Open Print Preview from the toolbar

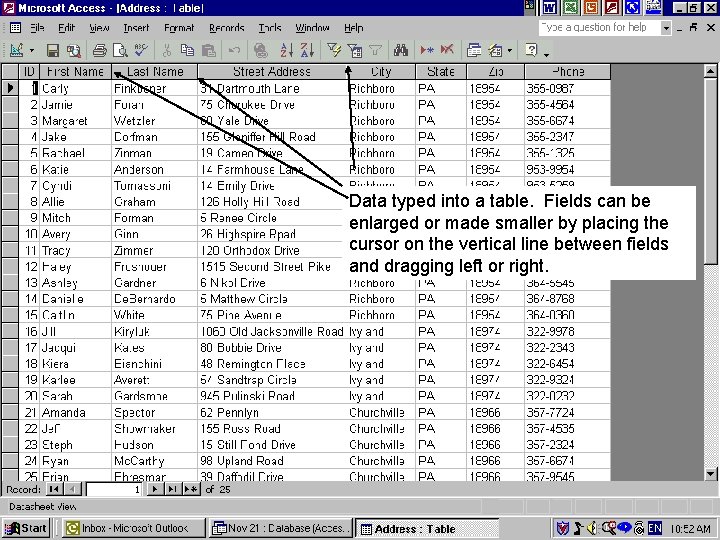tap(120, 50)
